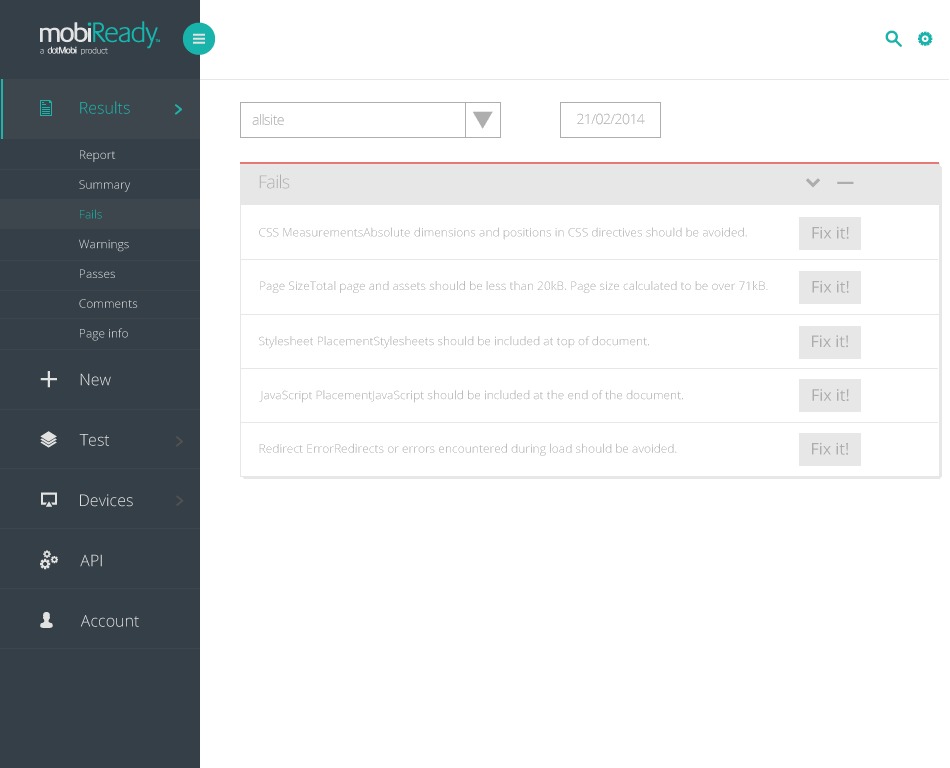Open the API gears icon
Screen dimensions: 950x768
[x=48, y=560]
